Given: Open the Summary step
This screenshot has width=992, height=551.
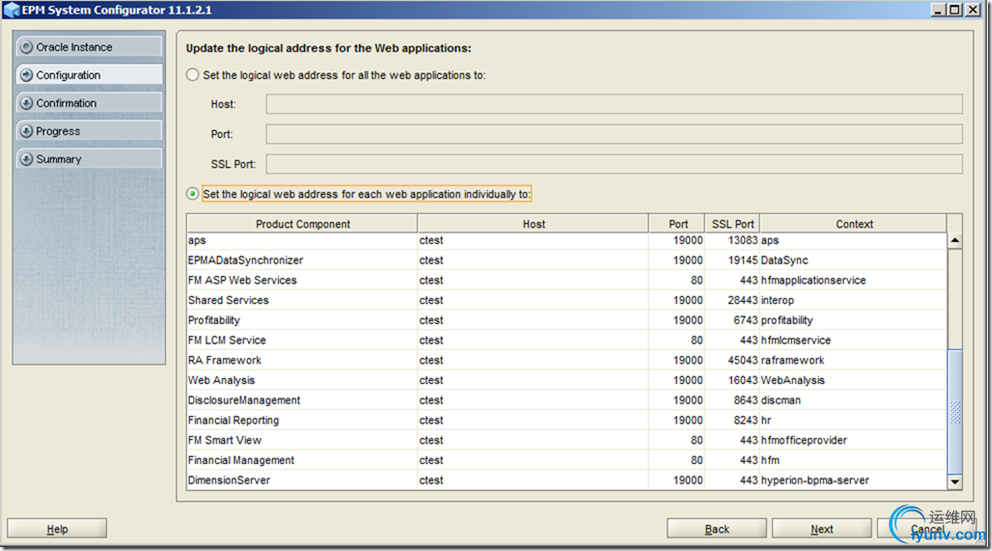Looking at the screenshot, I should (89, 159).
